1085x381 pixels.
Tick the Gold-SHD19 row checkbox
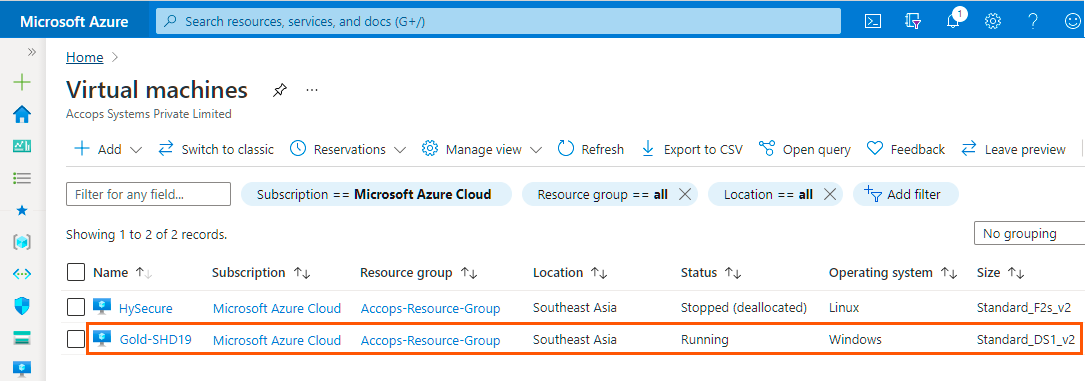pos(75,339)
